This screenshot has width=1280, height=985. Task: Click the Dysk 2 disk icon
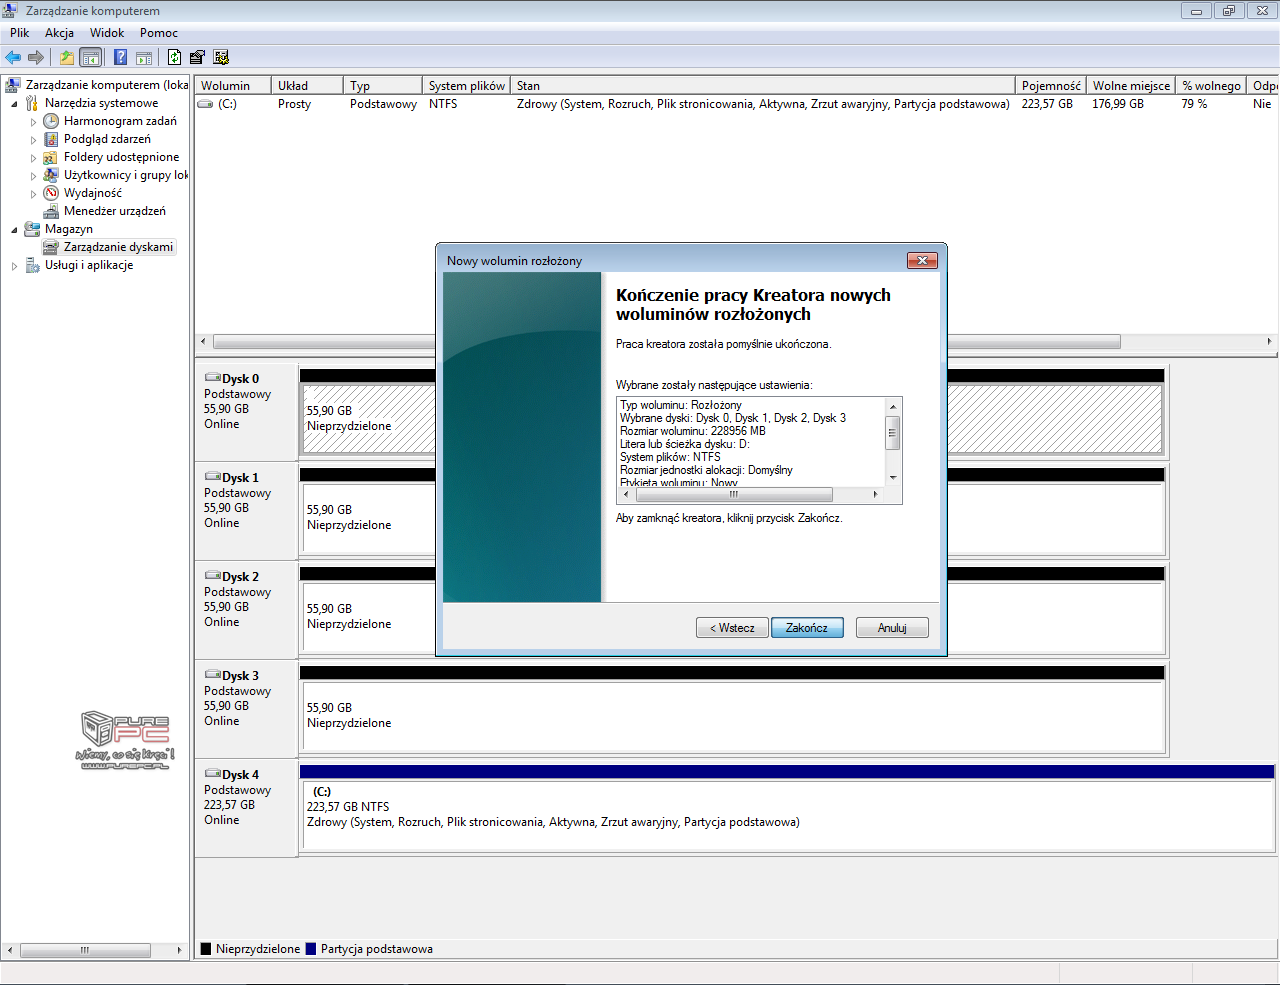(x=213, y=576)
